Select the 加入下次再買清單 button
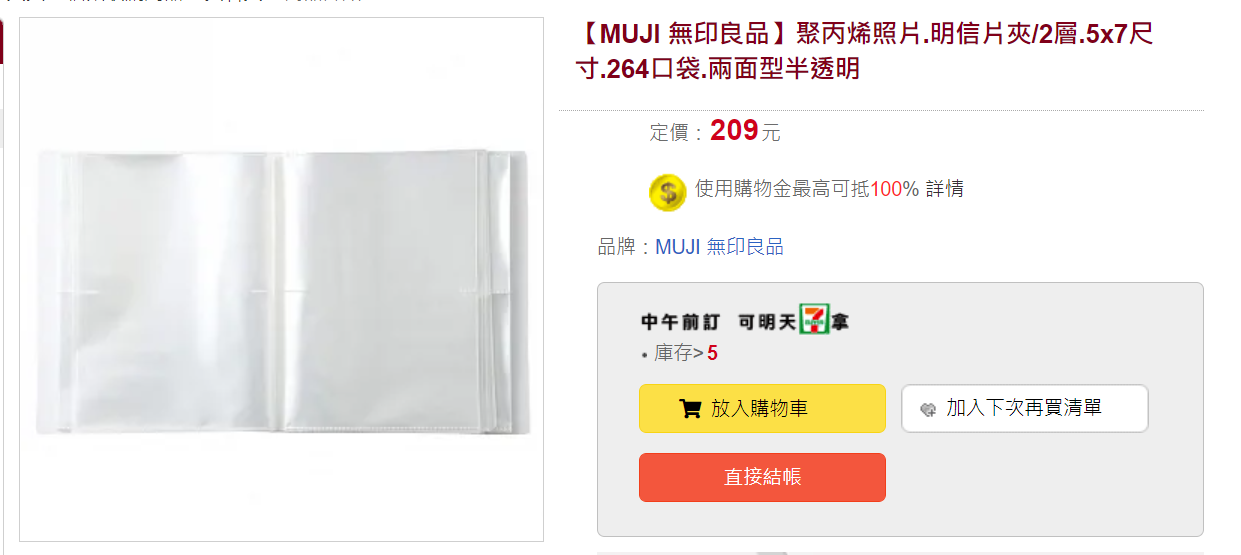 pyautogui.click(x=1025, y=408)
